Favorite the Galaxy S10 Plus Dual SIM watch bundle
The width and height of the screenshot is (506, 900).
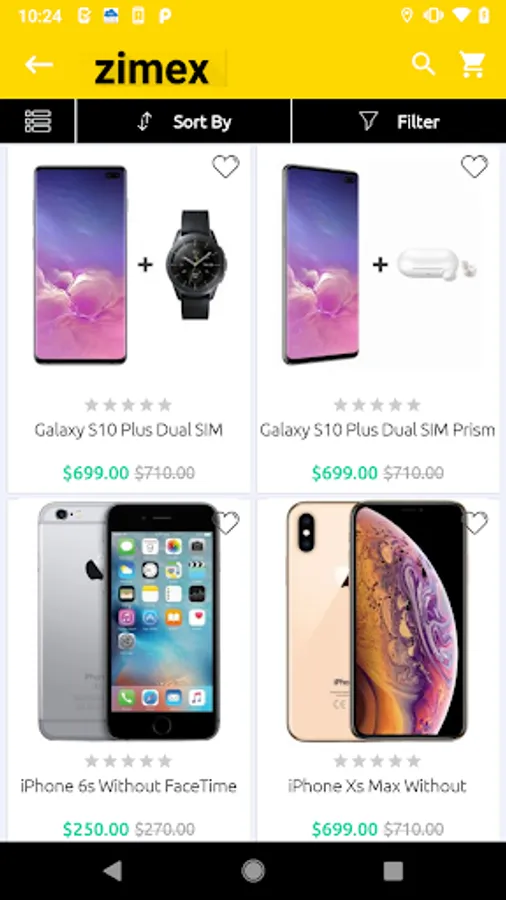click(x=225, y=166)
